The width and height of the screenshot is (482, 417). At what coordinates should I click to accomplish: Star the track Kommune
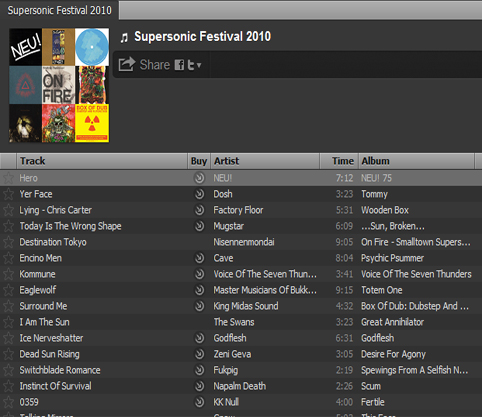(8, 274)
